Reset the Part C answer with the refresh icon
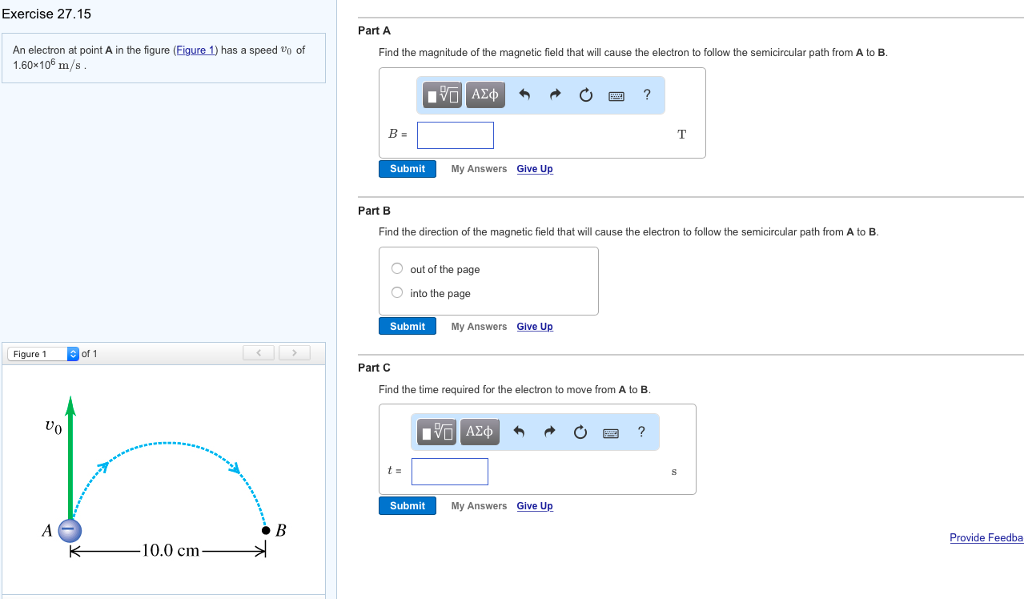Screen dimensions: 1024x599 [580, 431]
